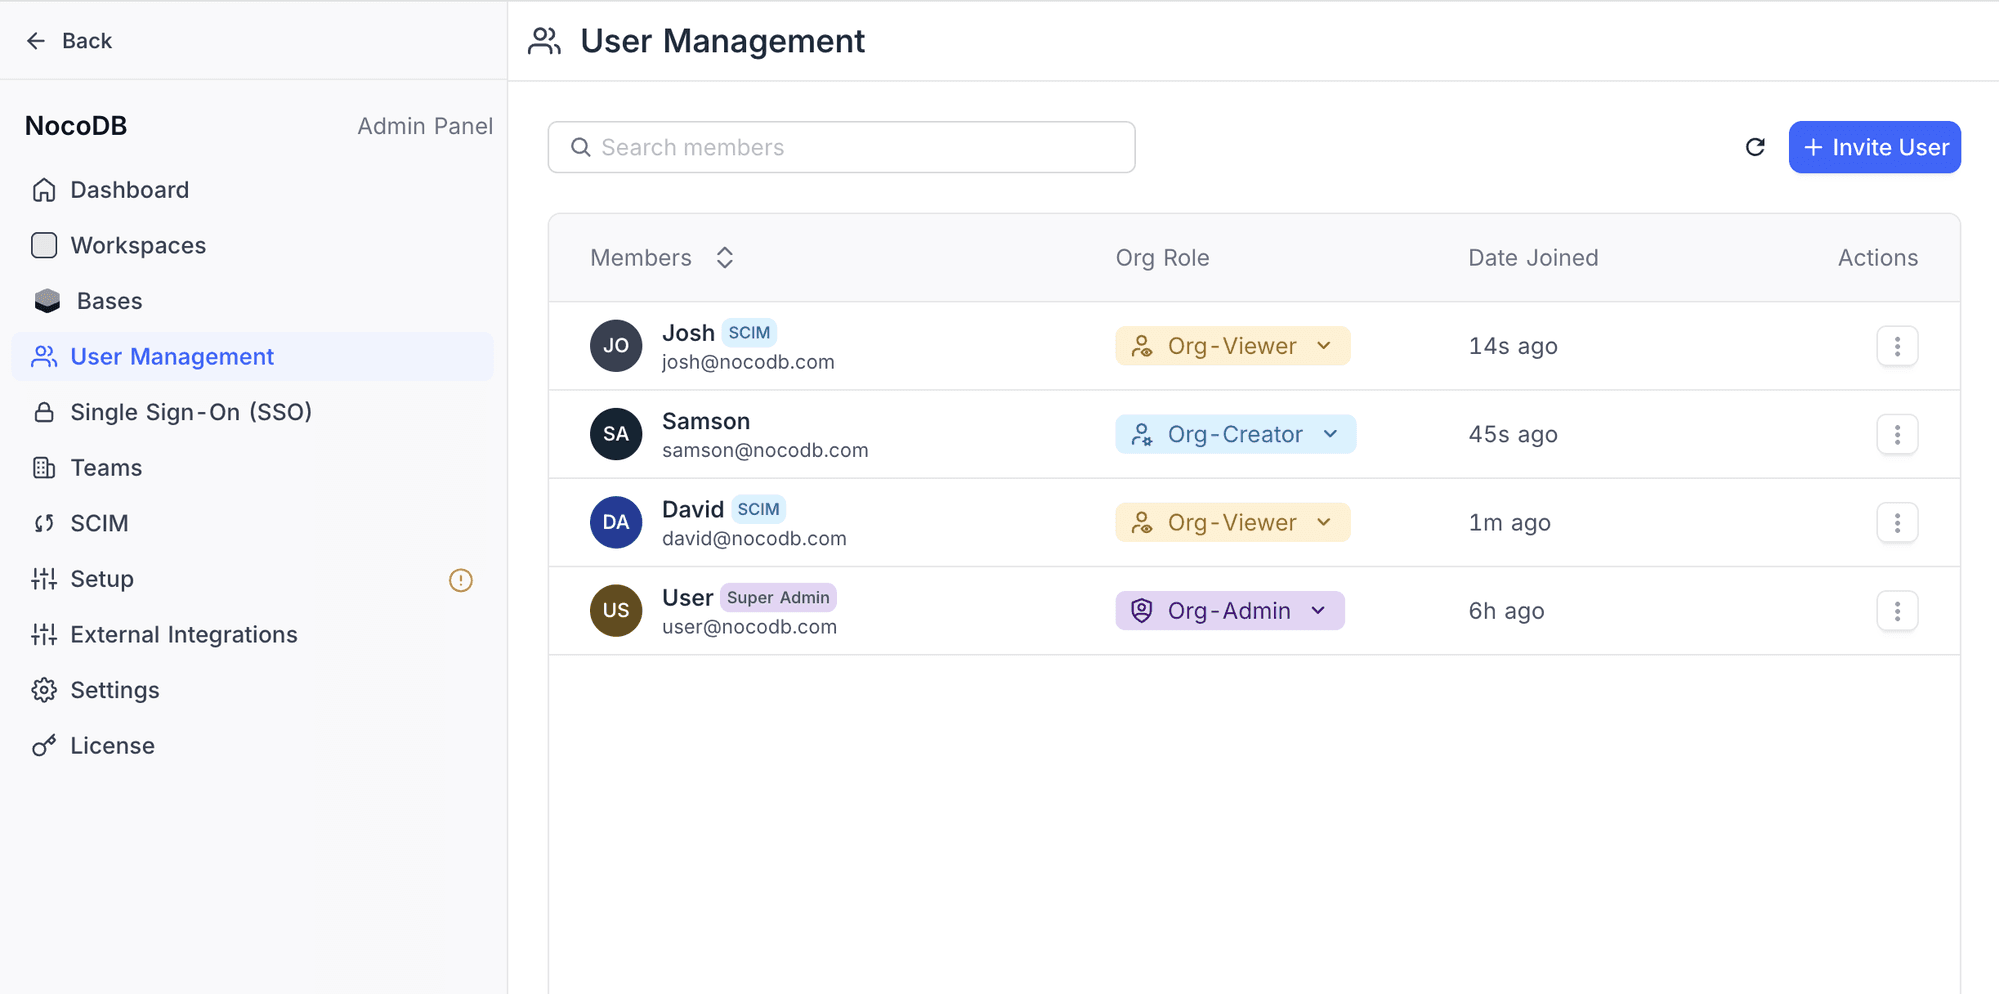Click the refresh icon near Invite User
Viewport: 1999px width, 994px height.
[x=1755, y=146]
